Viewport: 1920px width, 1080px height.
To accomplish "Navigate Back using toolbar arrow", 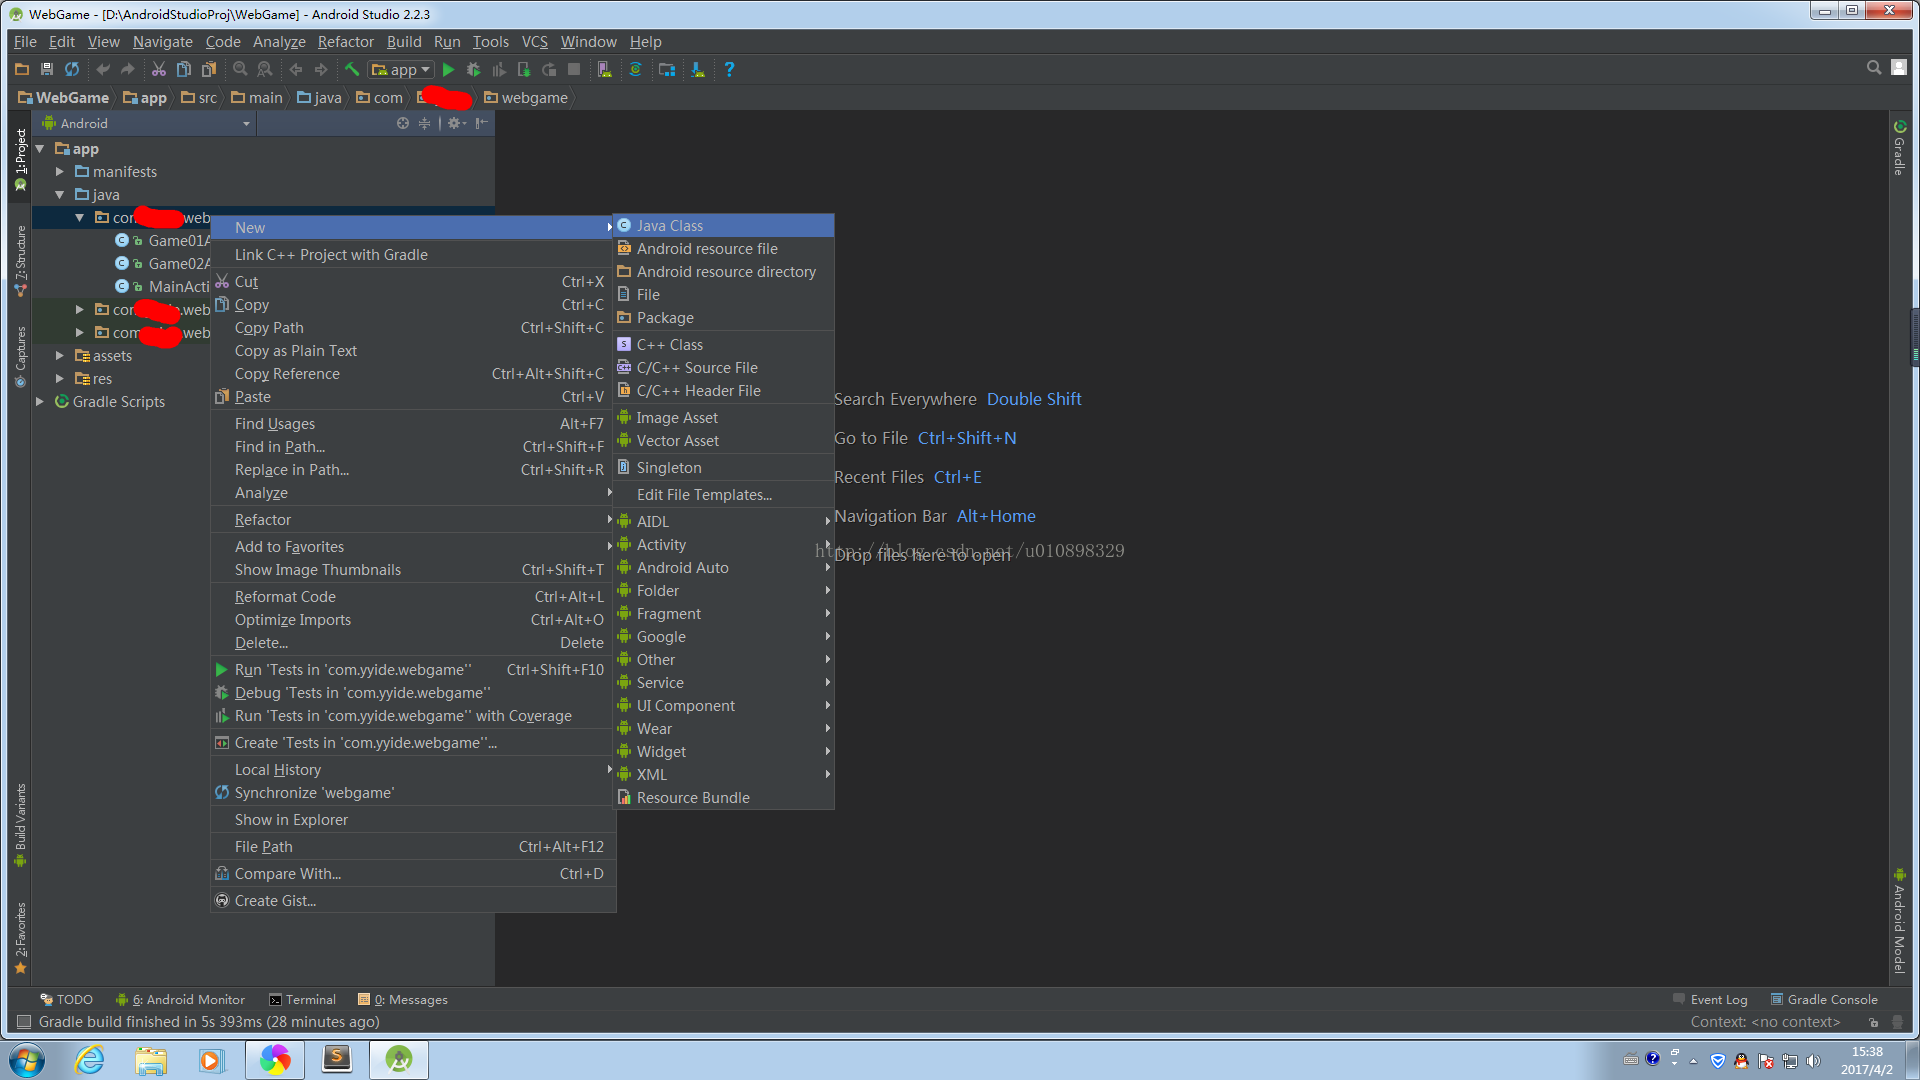I will tap(296, 69).
